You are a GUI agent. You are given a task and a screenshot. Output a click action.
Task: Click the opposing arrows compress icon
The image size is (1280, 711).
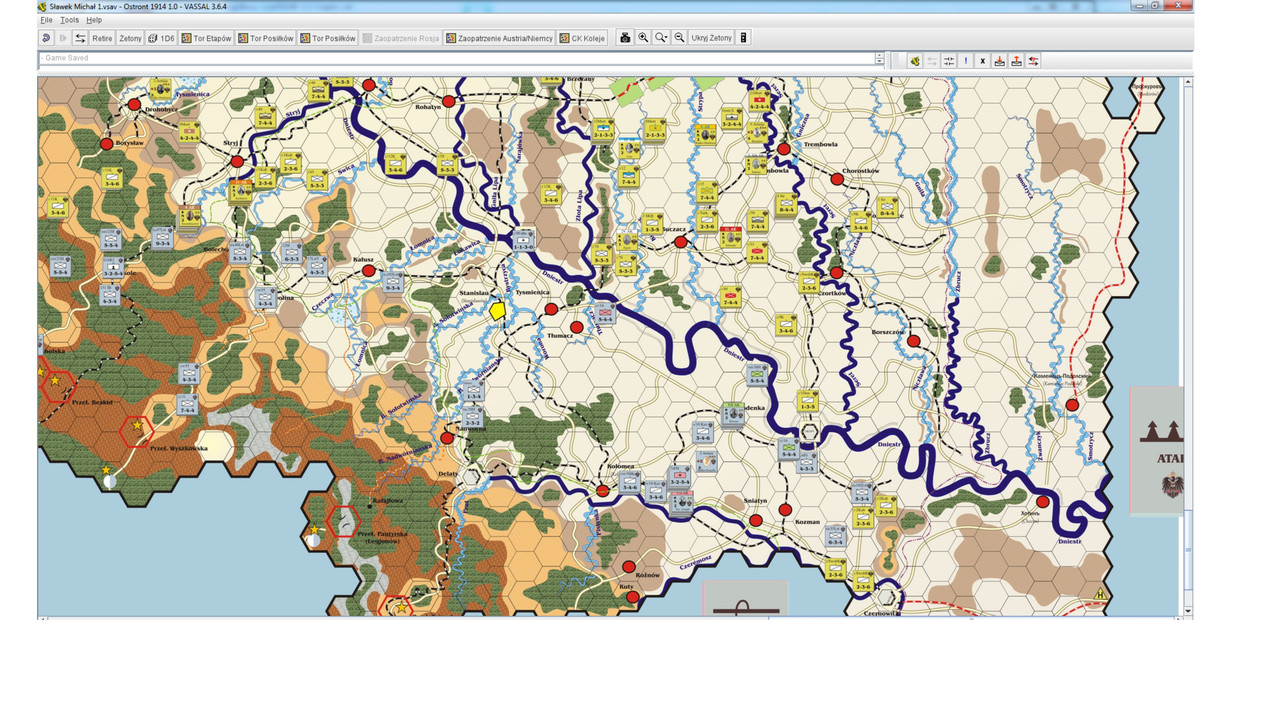[x=949, y=61]
